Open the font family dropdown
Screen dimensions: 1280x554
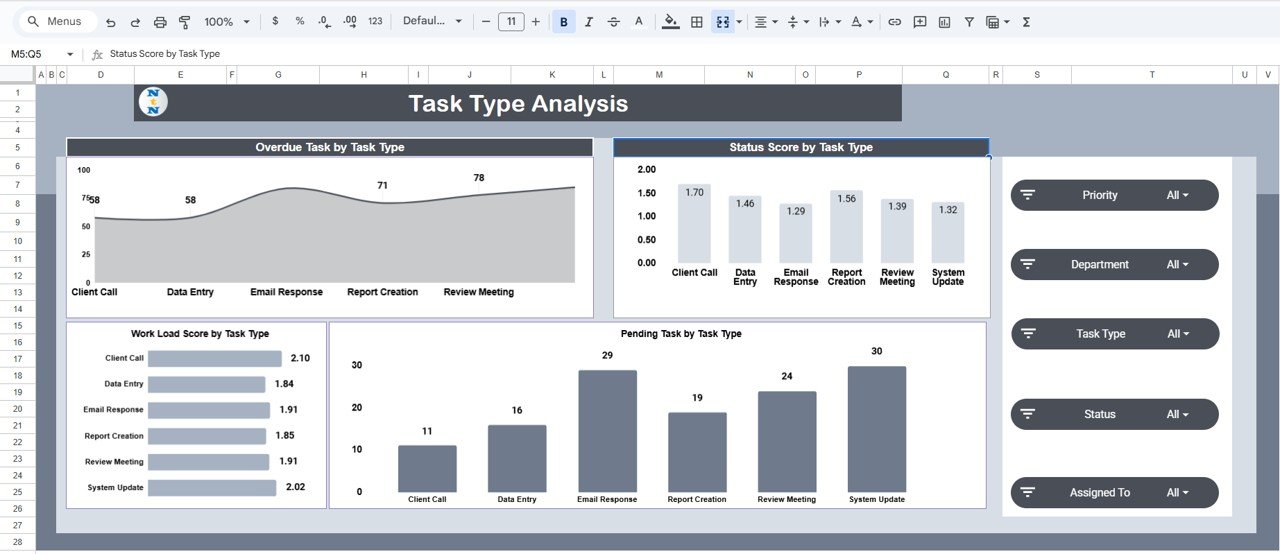432,22
